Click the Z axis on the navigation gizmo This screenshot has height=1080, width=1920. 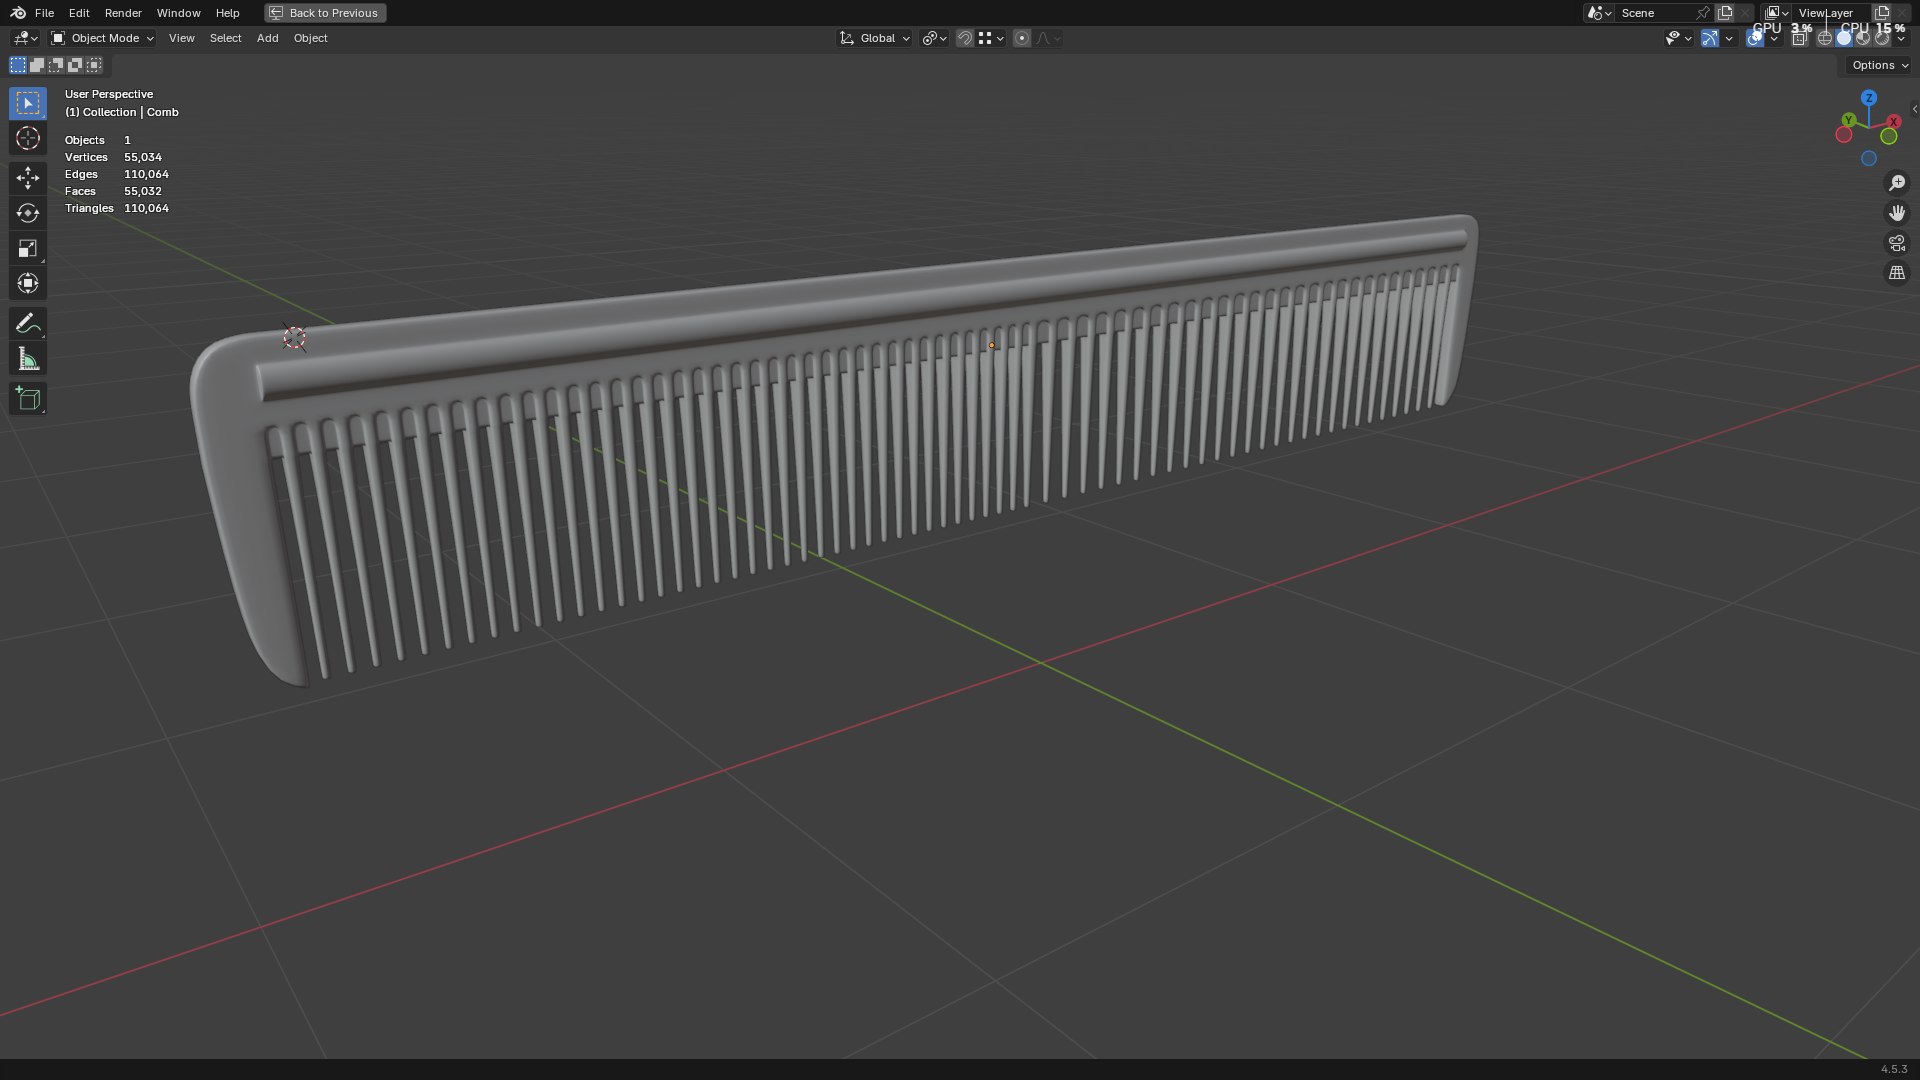click(1869, 98)
